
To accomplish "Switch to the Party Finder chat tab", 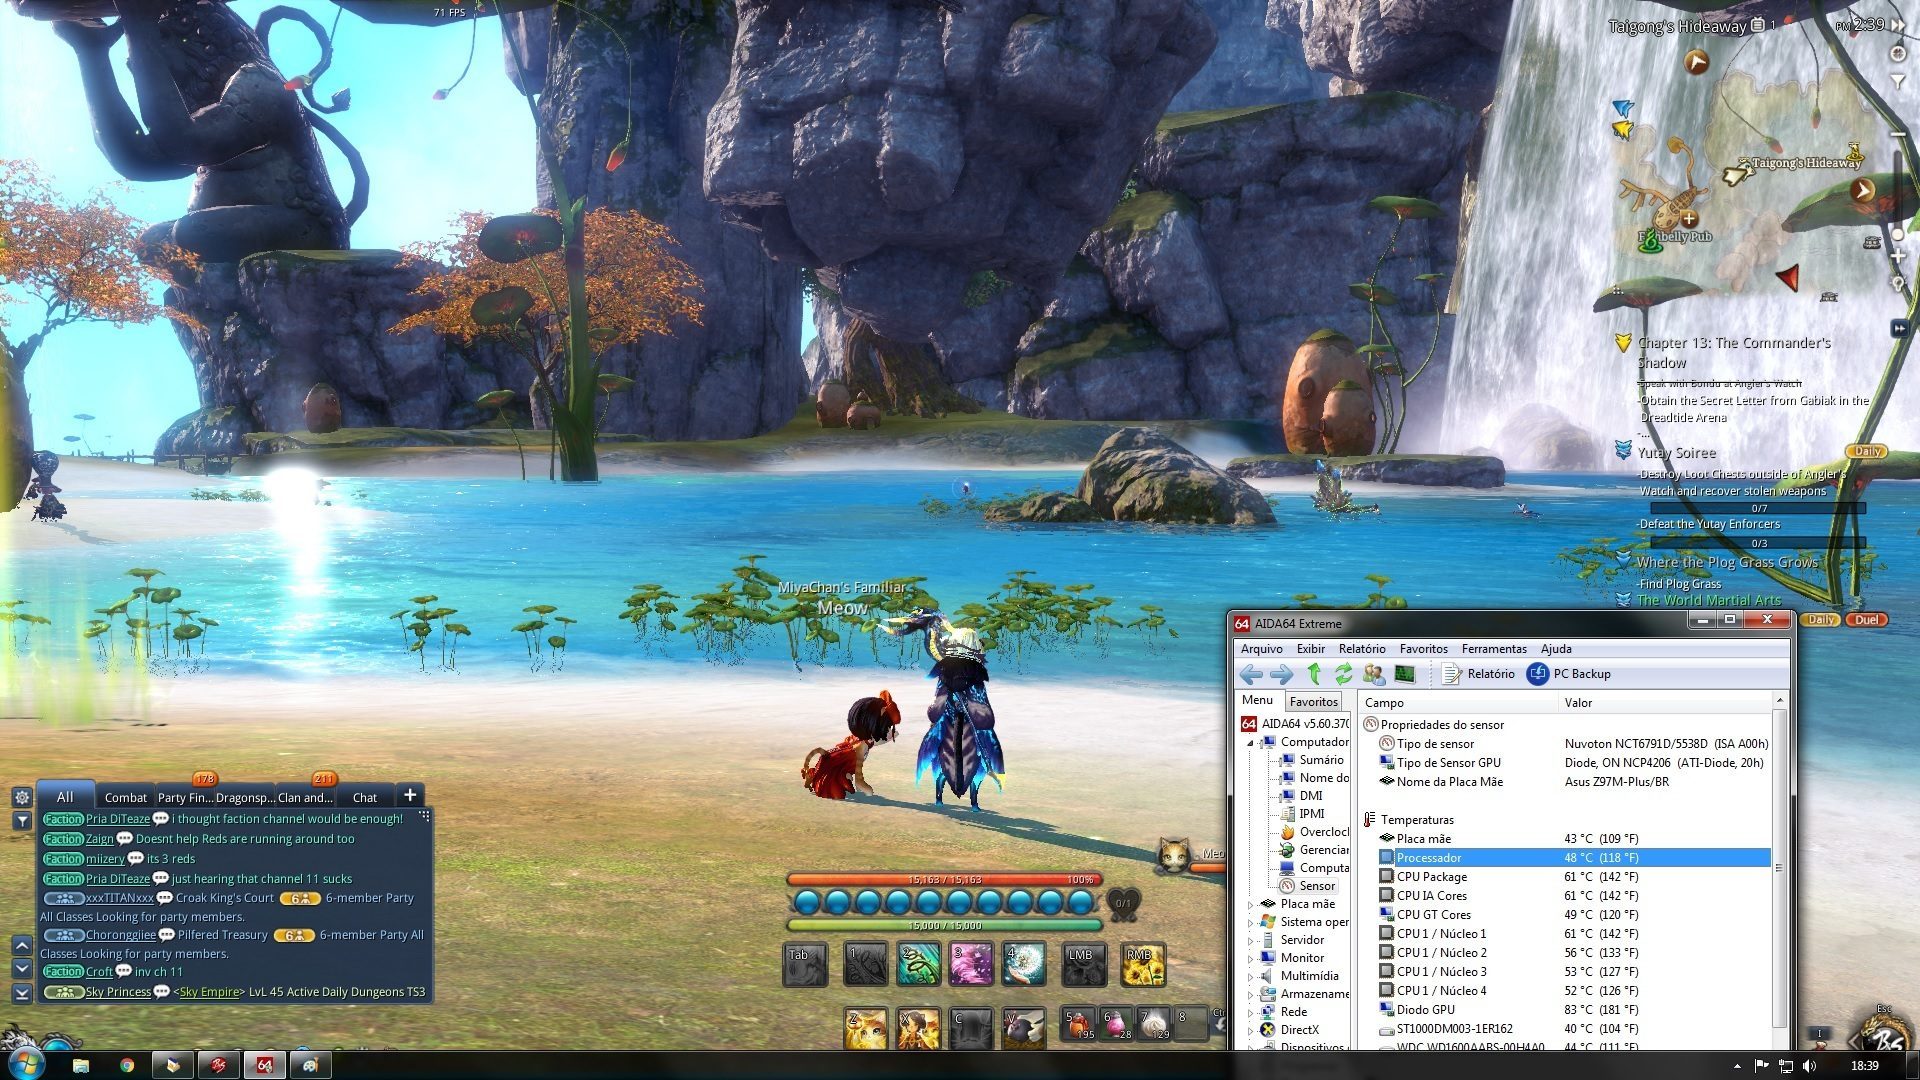I will [x=185, y=797].
